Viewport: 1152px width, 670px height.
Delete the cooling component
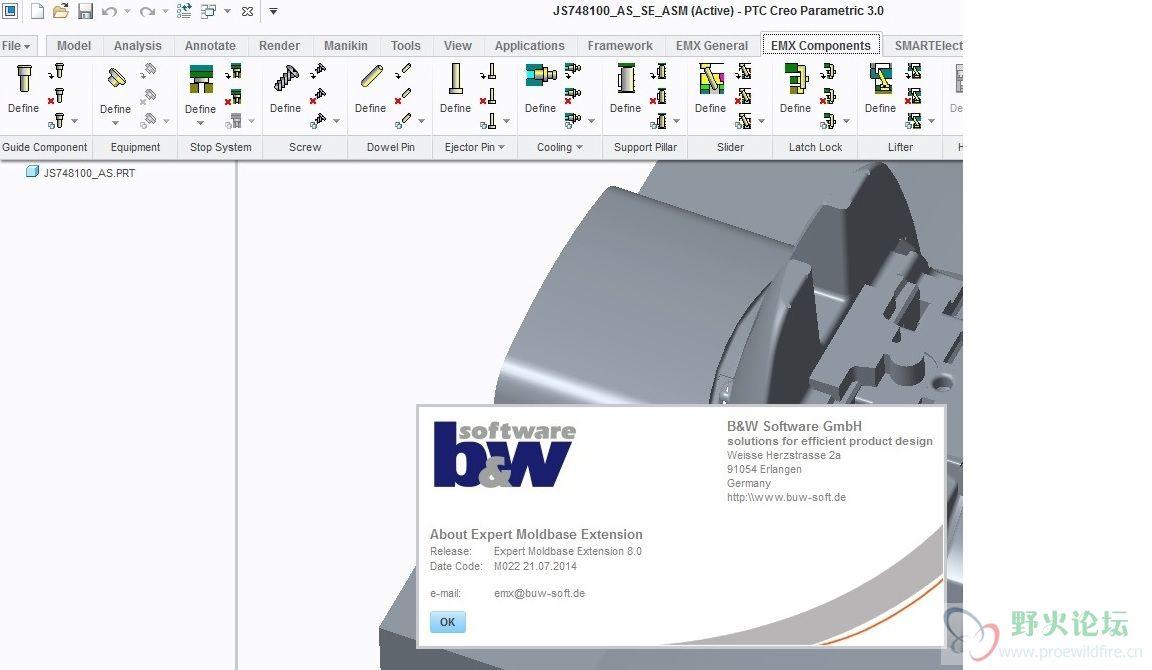coord(573,96)
